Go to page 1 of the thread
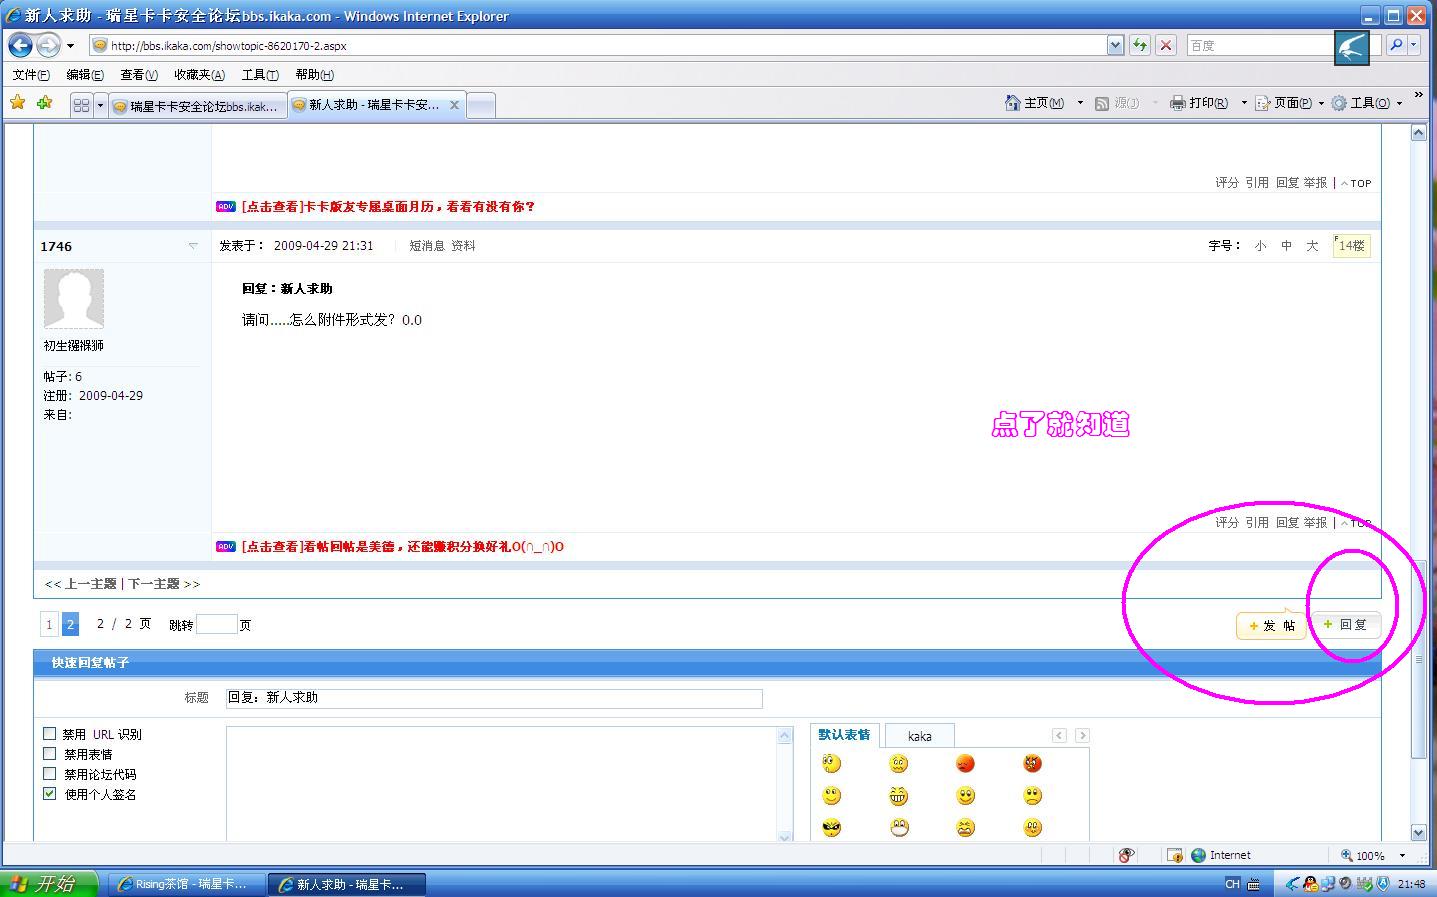 pyautogui.click(x=49, y=624)
